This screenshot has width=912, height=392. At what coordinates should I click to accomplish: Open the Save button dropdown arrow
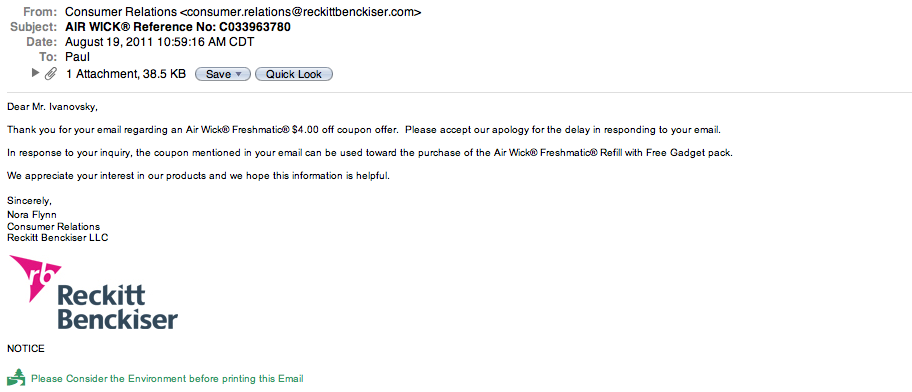tap(238, 74)
